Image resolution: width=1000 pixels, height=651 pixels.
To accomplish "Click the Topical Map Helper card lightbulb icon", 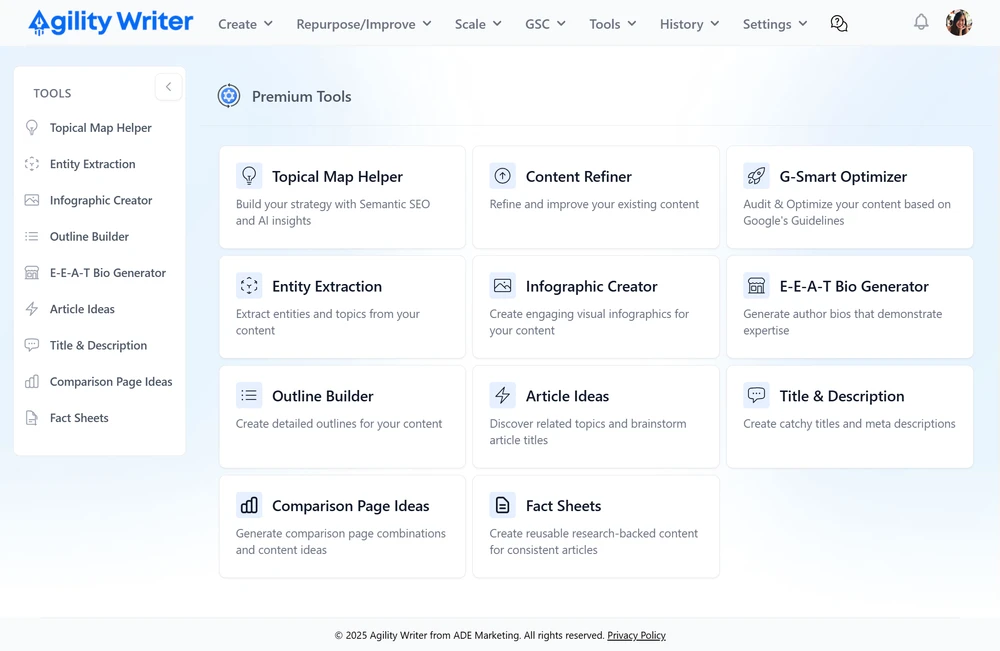I will tap(249, 175).
